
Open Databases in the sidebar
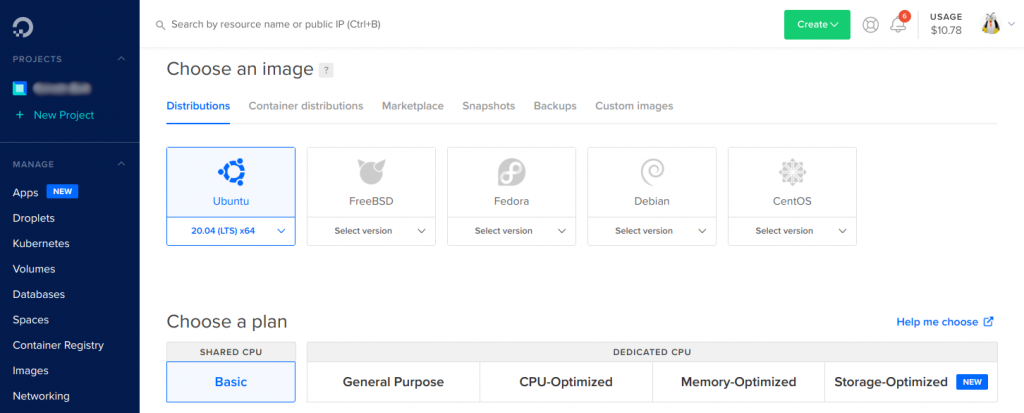coord(39,295)
